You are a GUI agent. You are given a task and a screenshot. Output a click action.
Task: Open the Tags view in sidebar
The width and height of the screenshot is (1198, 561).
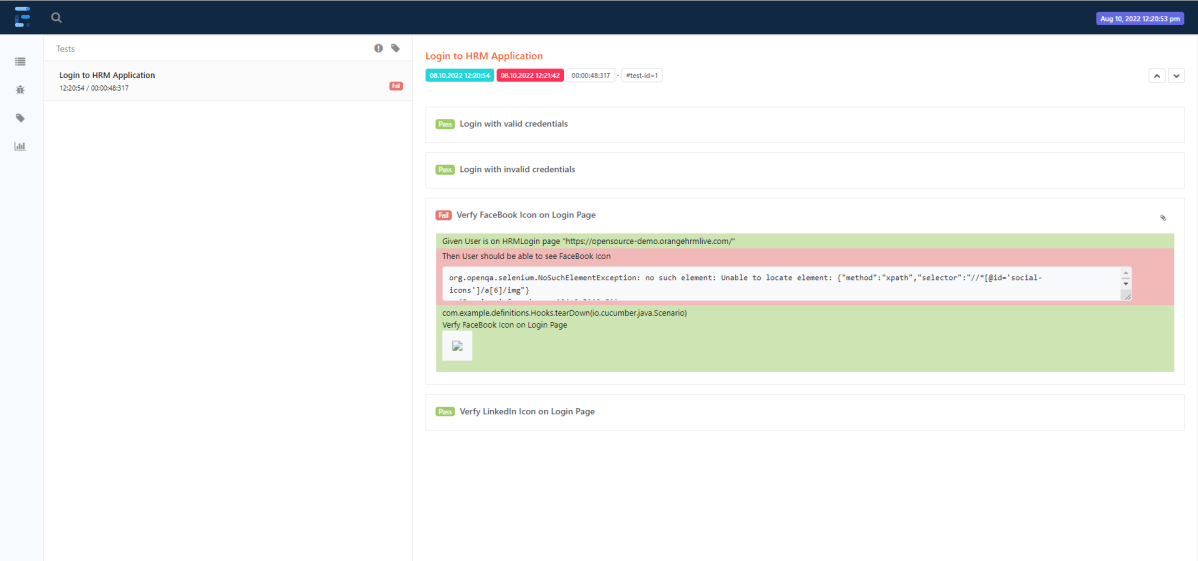20,118
